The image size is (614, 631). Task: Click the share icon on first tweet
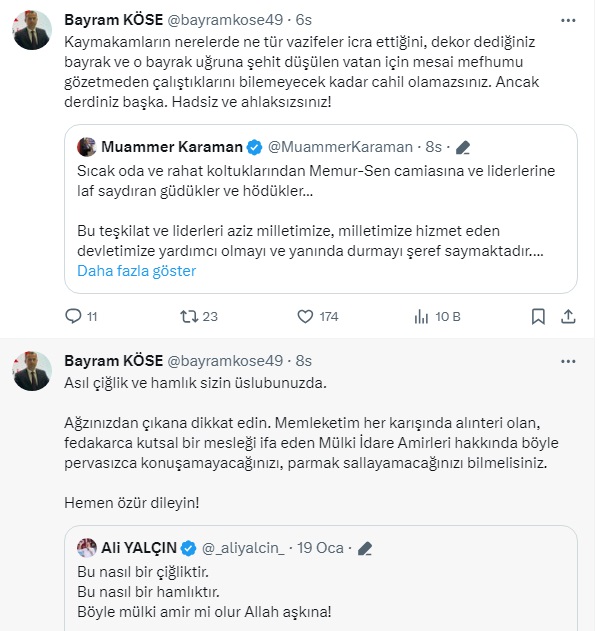pyautogui.click(x=568, y=317)
